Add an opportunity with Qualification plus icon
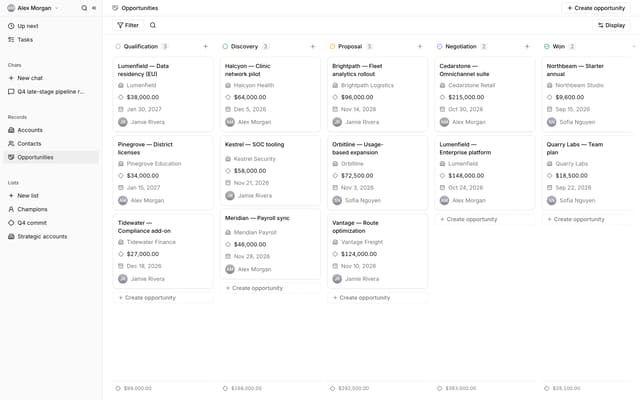640x400 pixels. pyautogui.click(x=206, y=47)
